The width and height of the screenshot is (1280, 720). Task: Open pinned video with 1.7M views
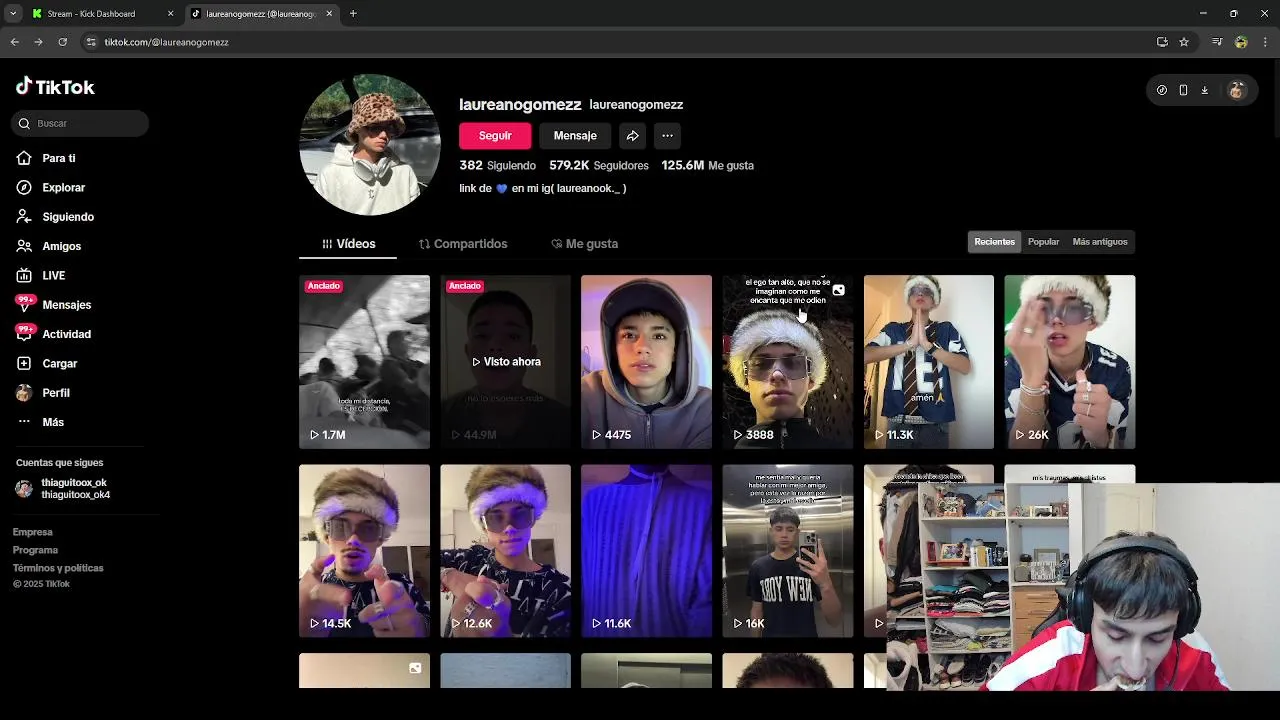tap(364, 362)
